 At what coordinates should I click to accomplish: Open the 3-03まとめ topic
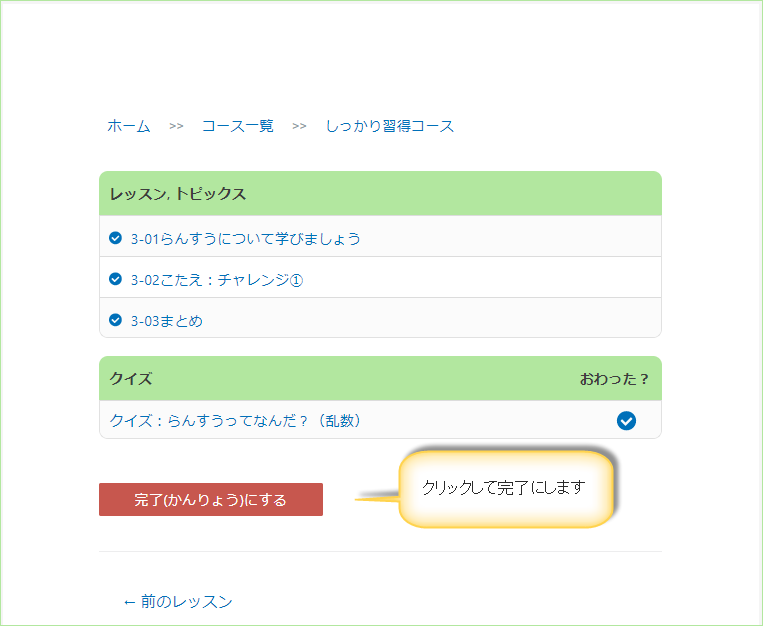point(167,321)
